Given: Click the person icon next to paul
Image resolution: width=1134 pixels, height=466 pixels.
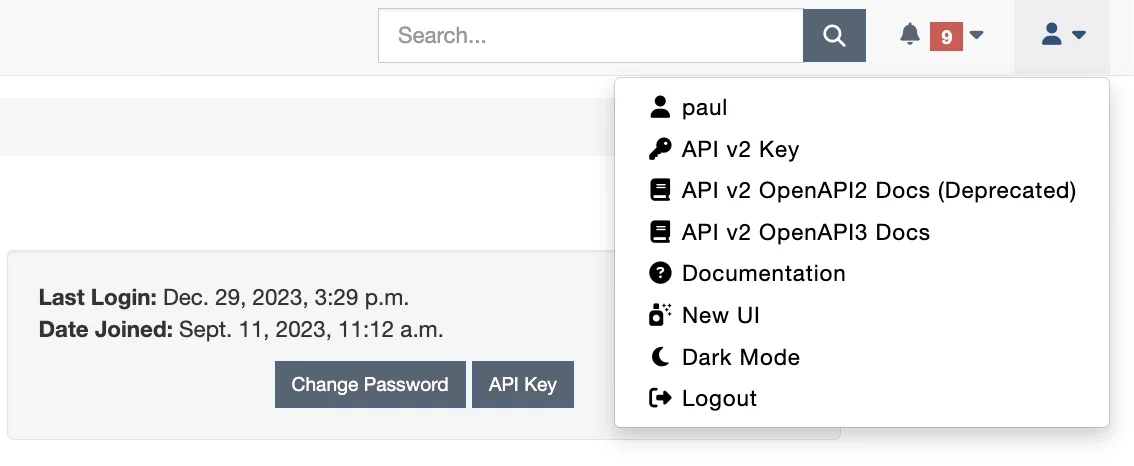Looking at the screenshot, I should pyautogui.click(x=660, y=107).
